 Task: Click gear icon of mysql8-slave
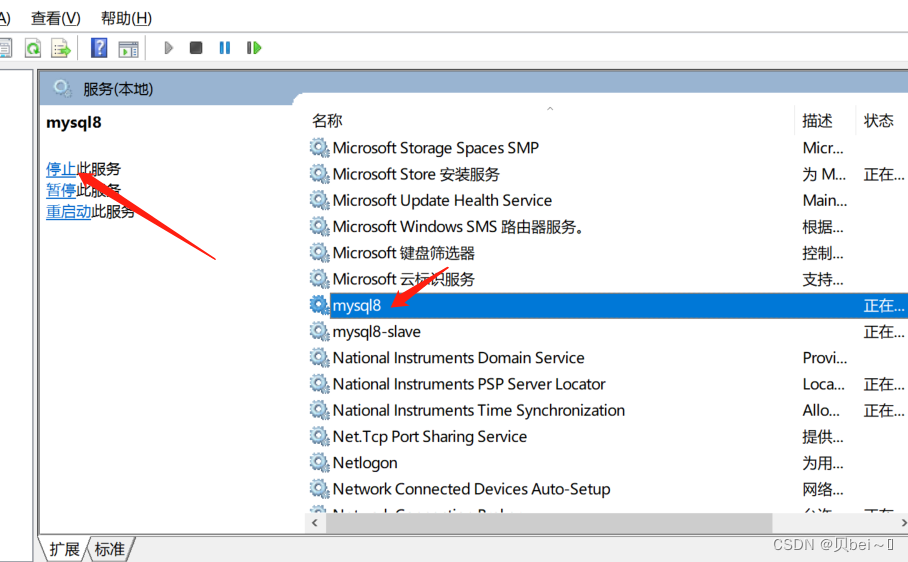point(319,331)
